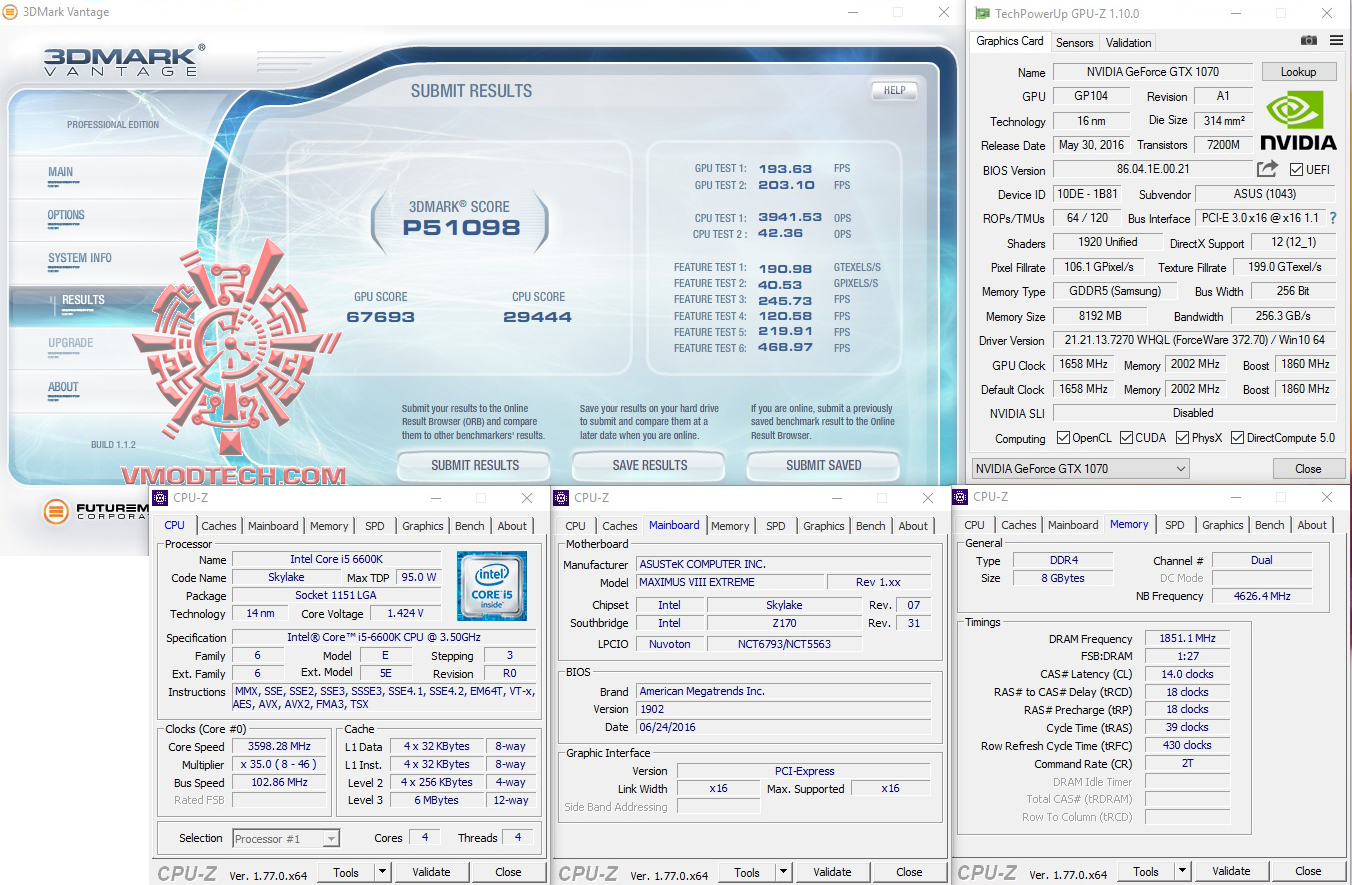Click the Help button in 3DMark Vantage
Viewport: 1352px width, 885px height.
[895, 90]
